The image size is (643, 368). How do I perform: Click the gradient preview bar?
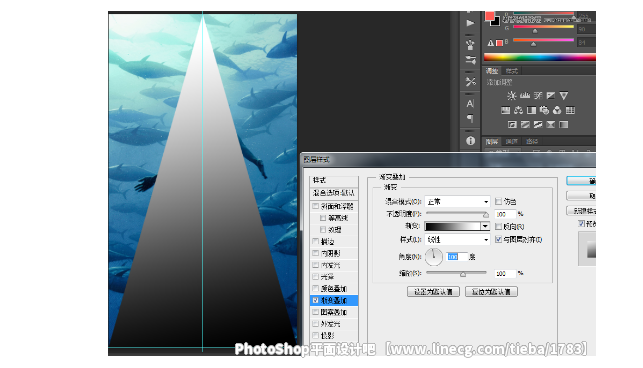[x=452, y=226]
